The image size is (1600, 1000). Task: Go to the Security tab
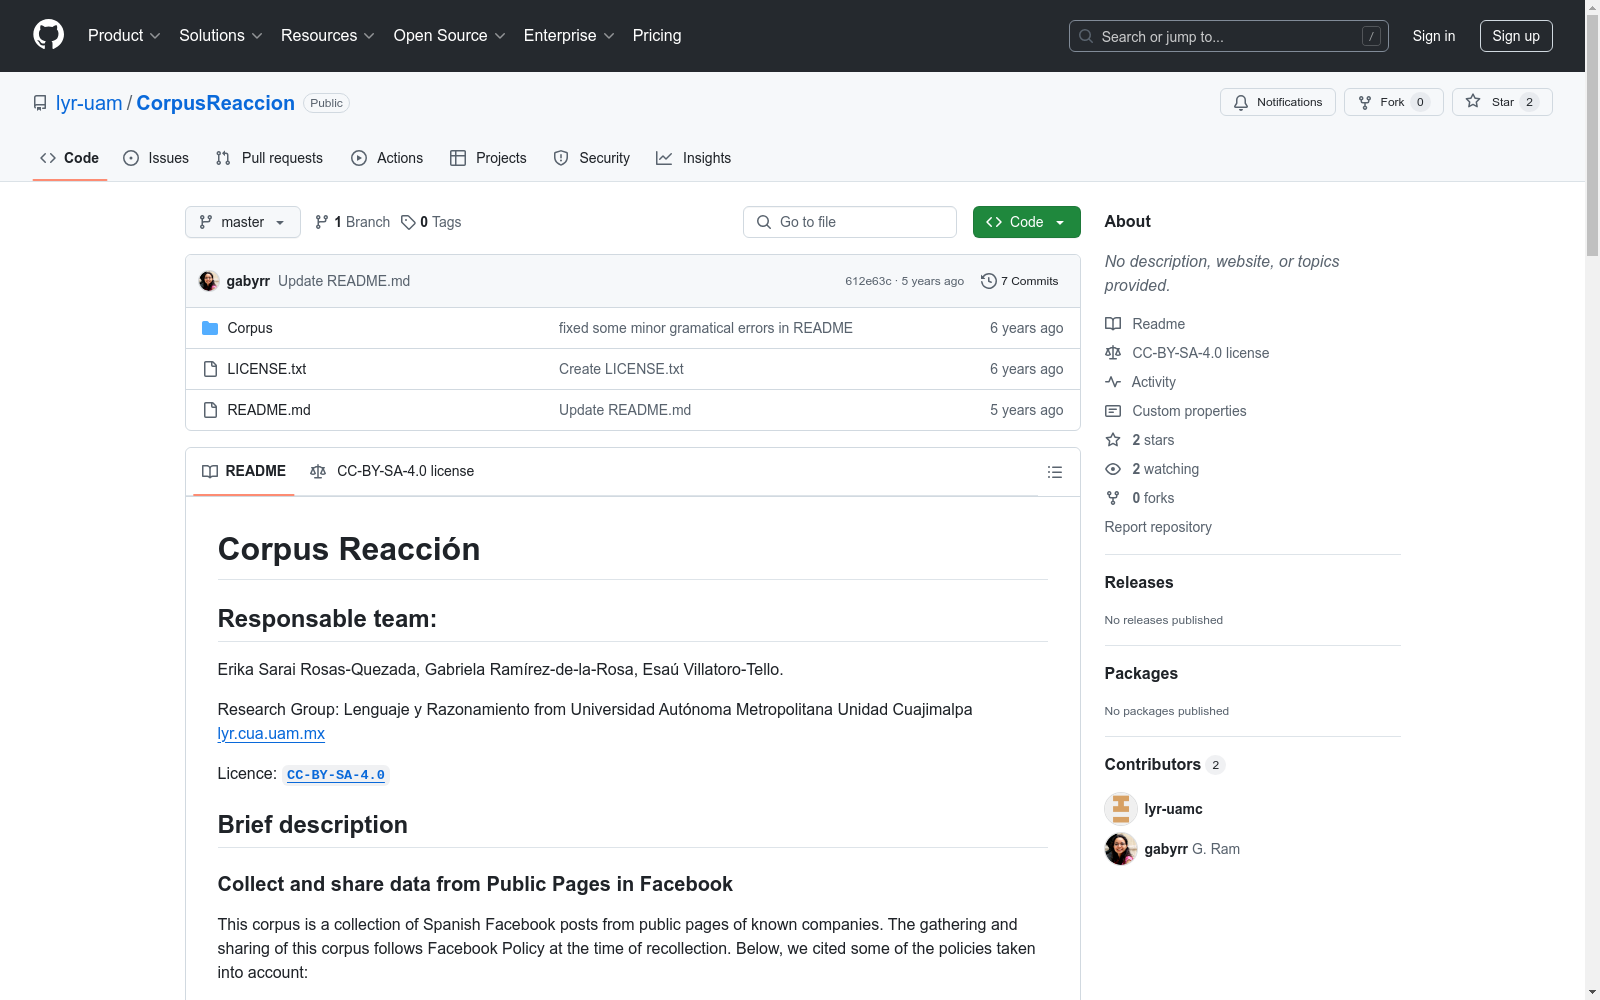click(x=592, y=158)
